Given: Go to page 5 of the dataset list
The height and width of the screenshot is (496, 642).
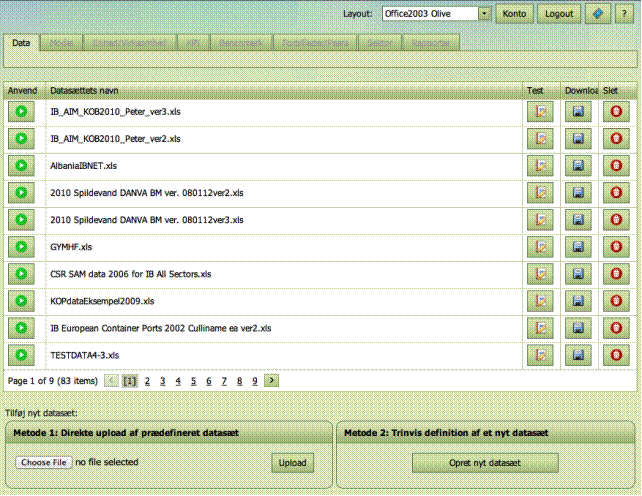Looking at the screenshot, I should pyautogui.click(x=194, y=381).
